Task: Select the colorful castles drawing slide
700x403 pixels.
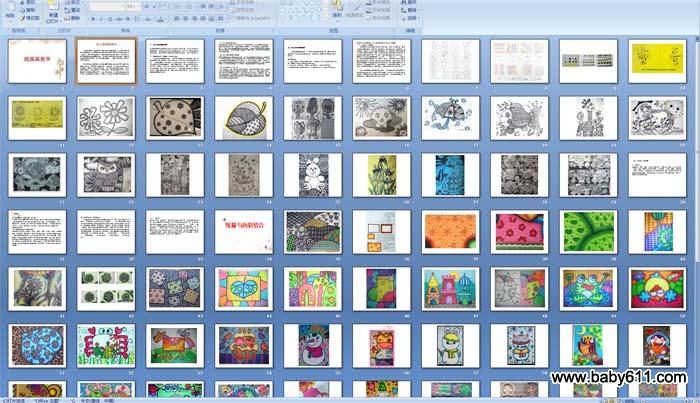Action: click(450, 289)
